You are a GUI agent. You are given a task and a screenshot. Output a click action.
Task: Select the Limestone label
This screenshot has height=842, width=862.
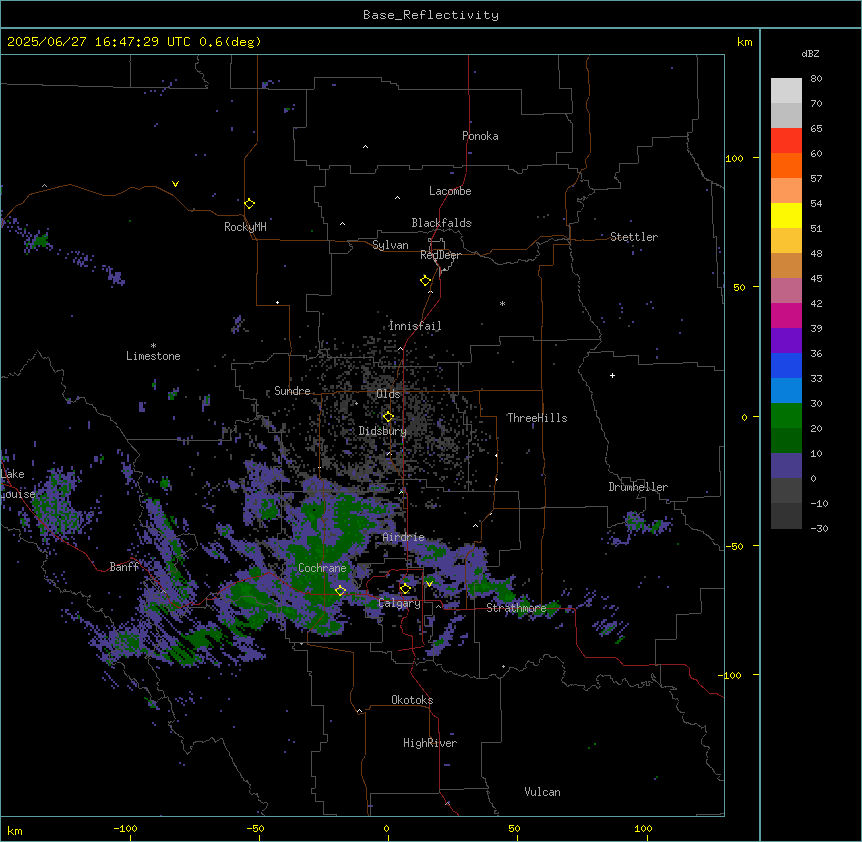coord(153,356)
